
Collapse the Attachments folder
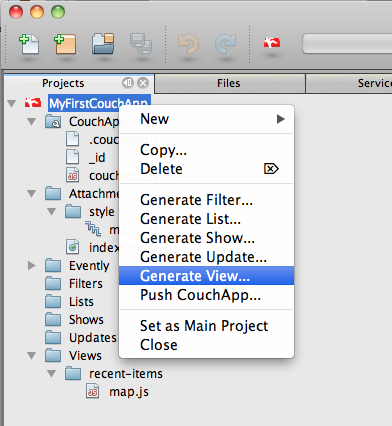point(32,194)
